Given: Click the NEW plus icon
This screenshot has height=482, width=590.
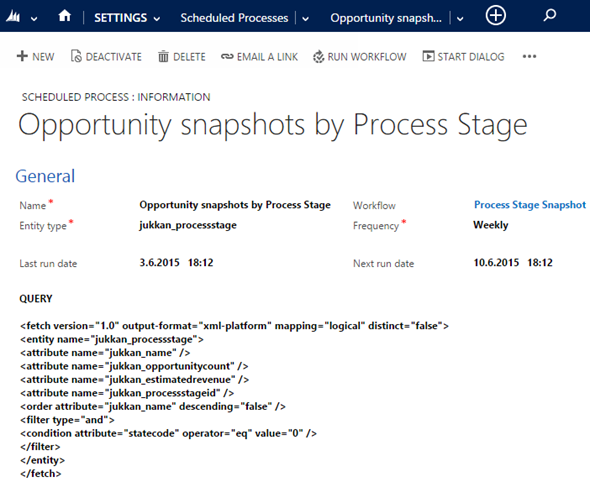Looking at the screenshot, I should point(22,56).
